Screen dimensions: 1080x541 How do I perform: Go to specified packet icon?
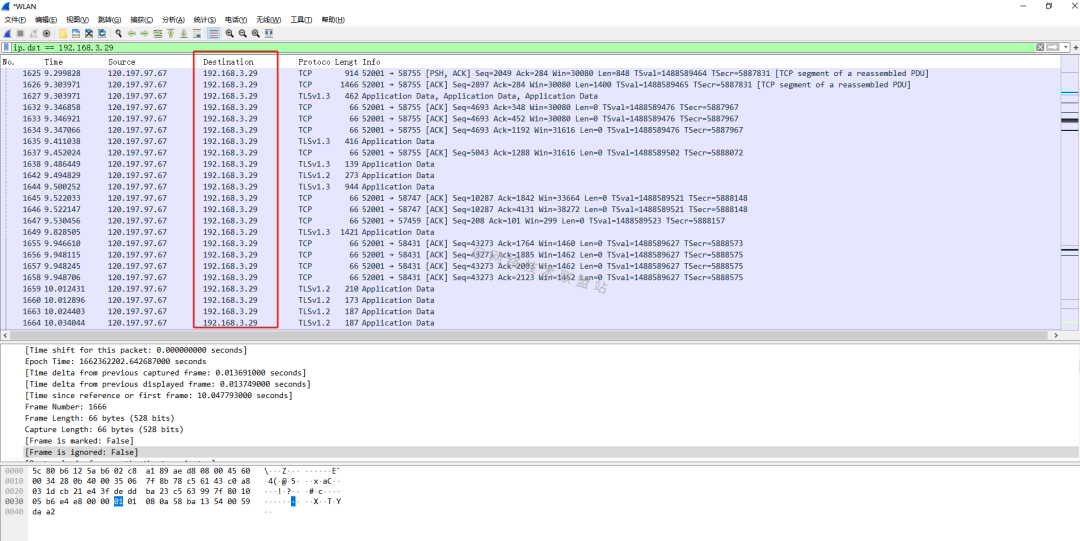click(158, 33)
